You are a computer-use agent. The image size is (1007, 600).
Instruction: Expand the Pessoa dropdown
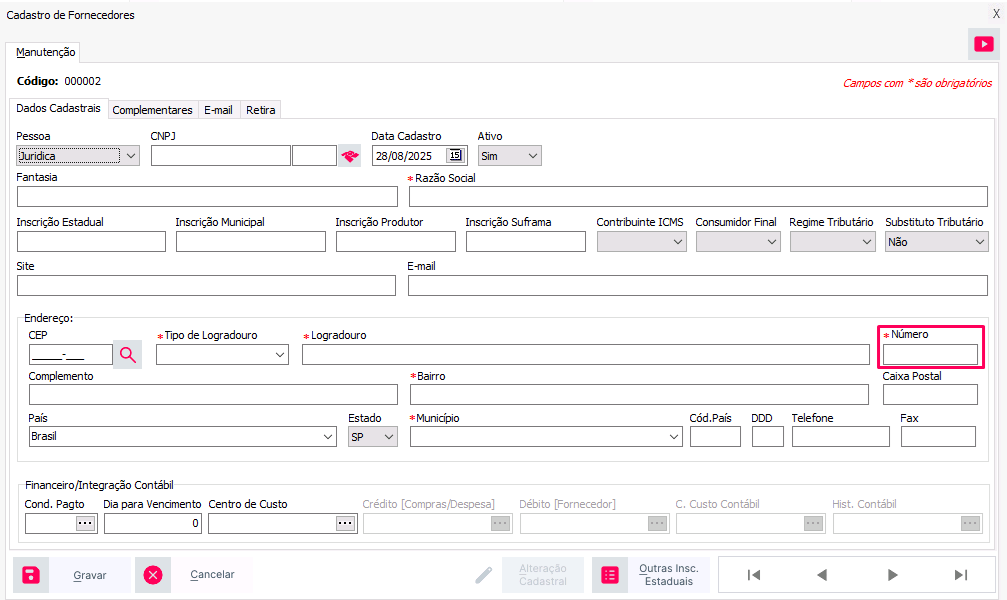(x=131, y=156)
